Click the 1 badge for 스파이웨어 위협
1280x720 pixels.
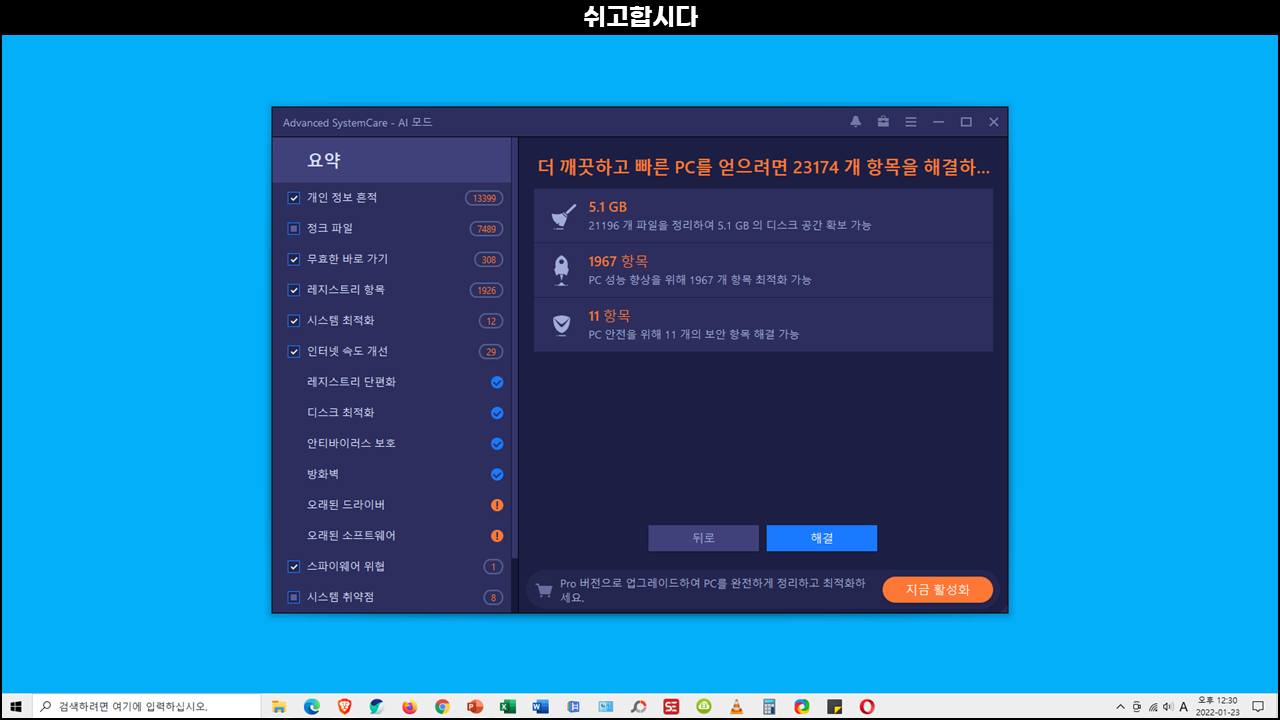(493, 567)
